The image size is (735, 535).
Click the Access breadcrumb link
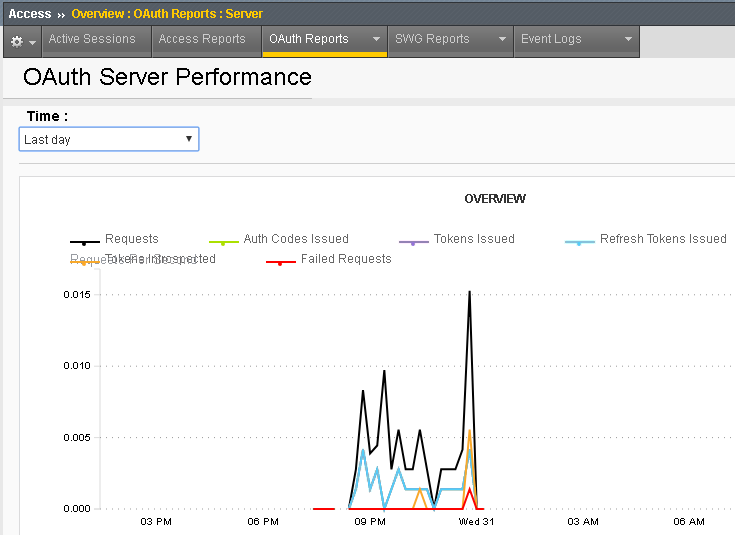(30, 14)
